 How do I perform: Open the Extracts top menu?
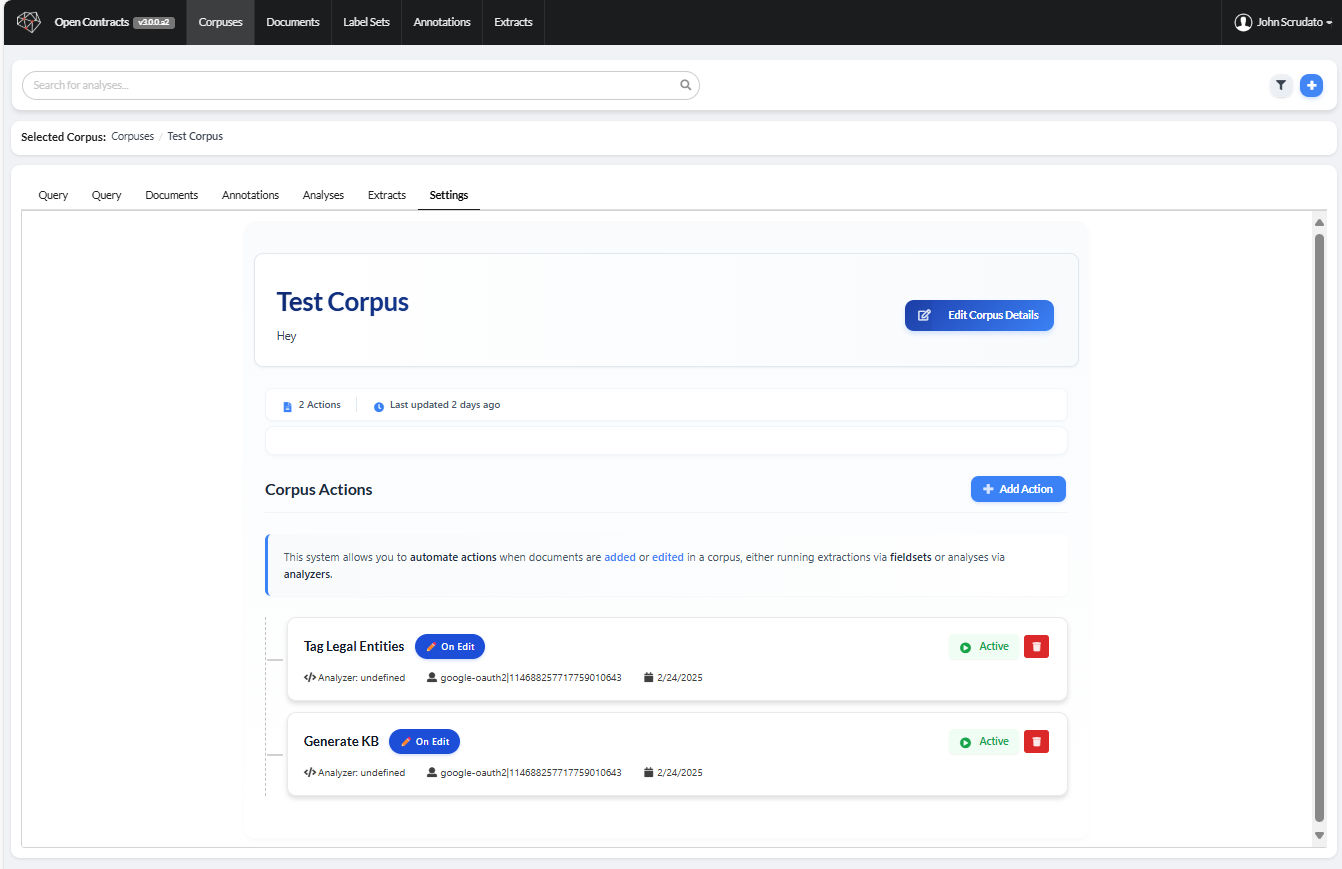[513, 22]
